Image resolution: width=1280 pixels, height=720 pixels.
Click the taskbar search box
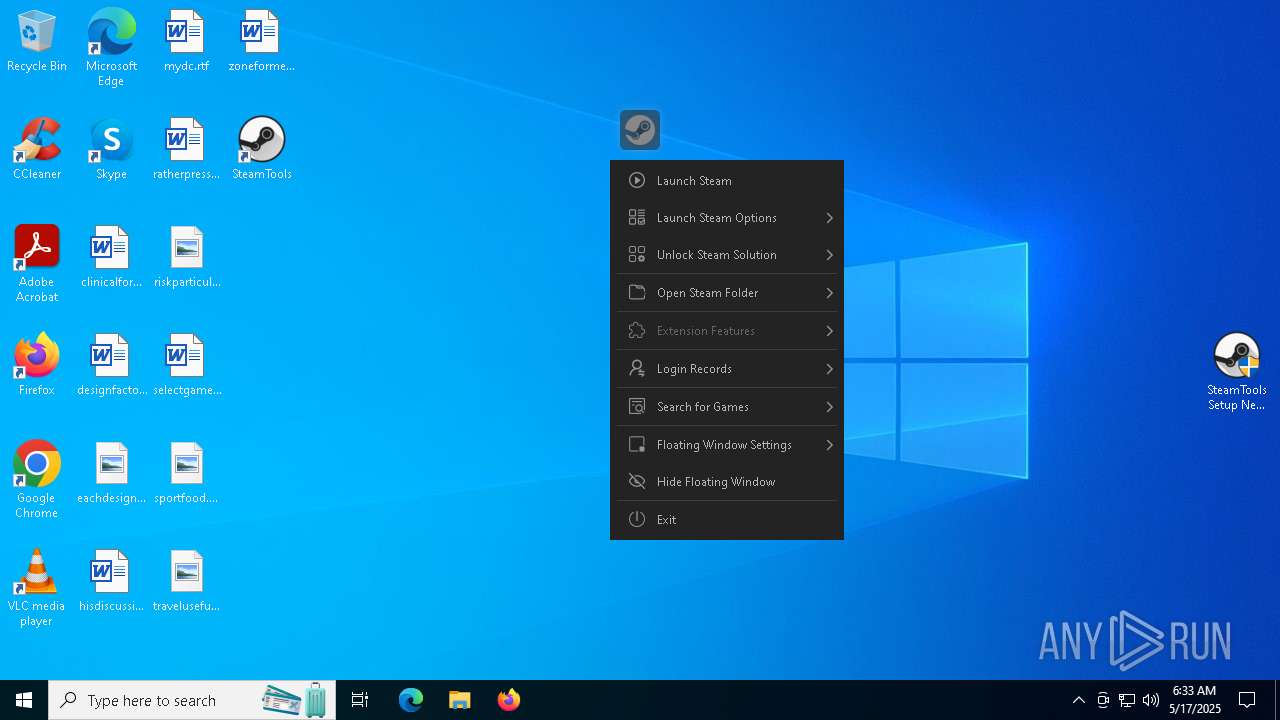192,700
